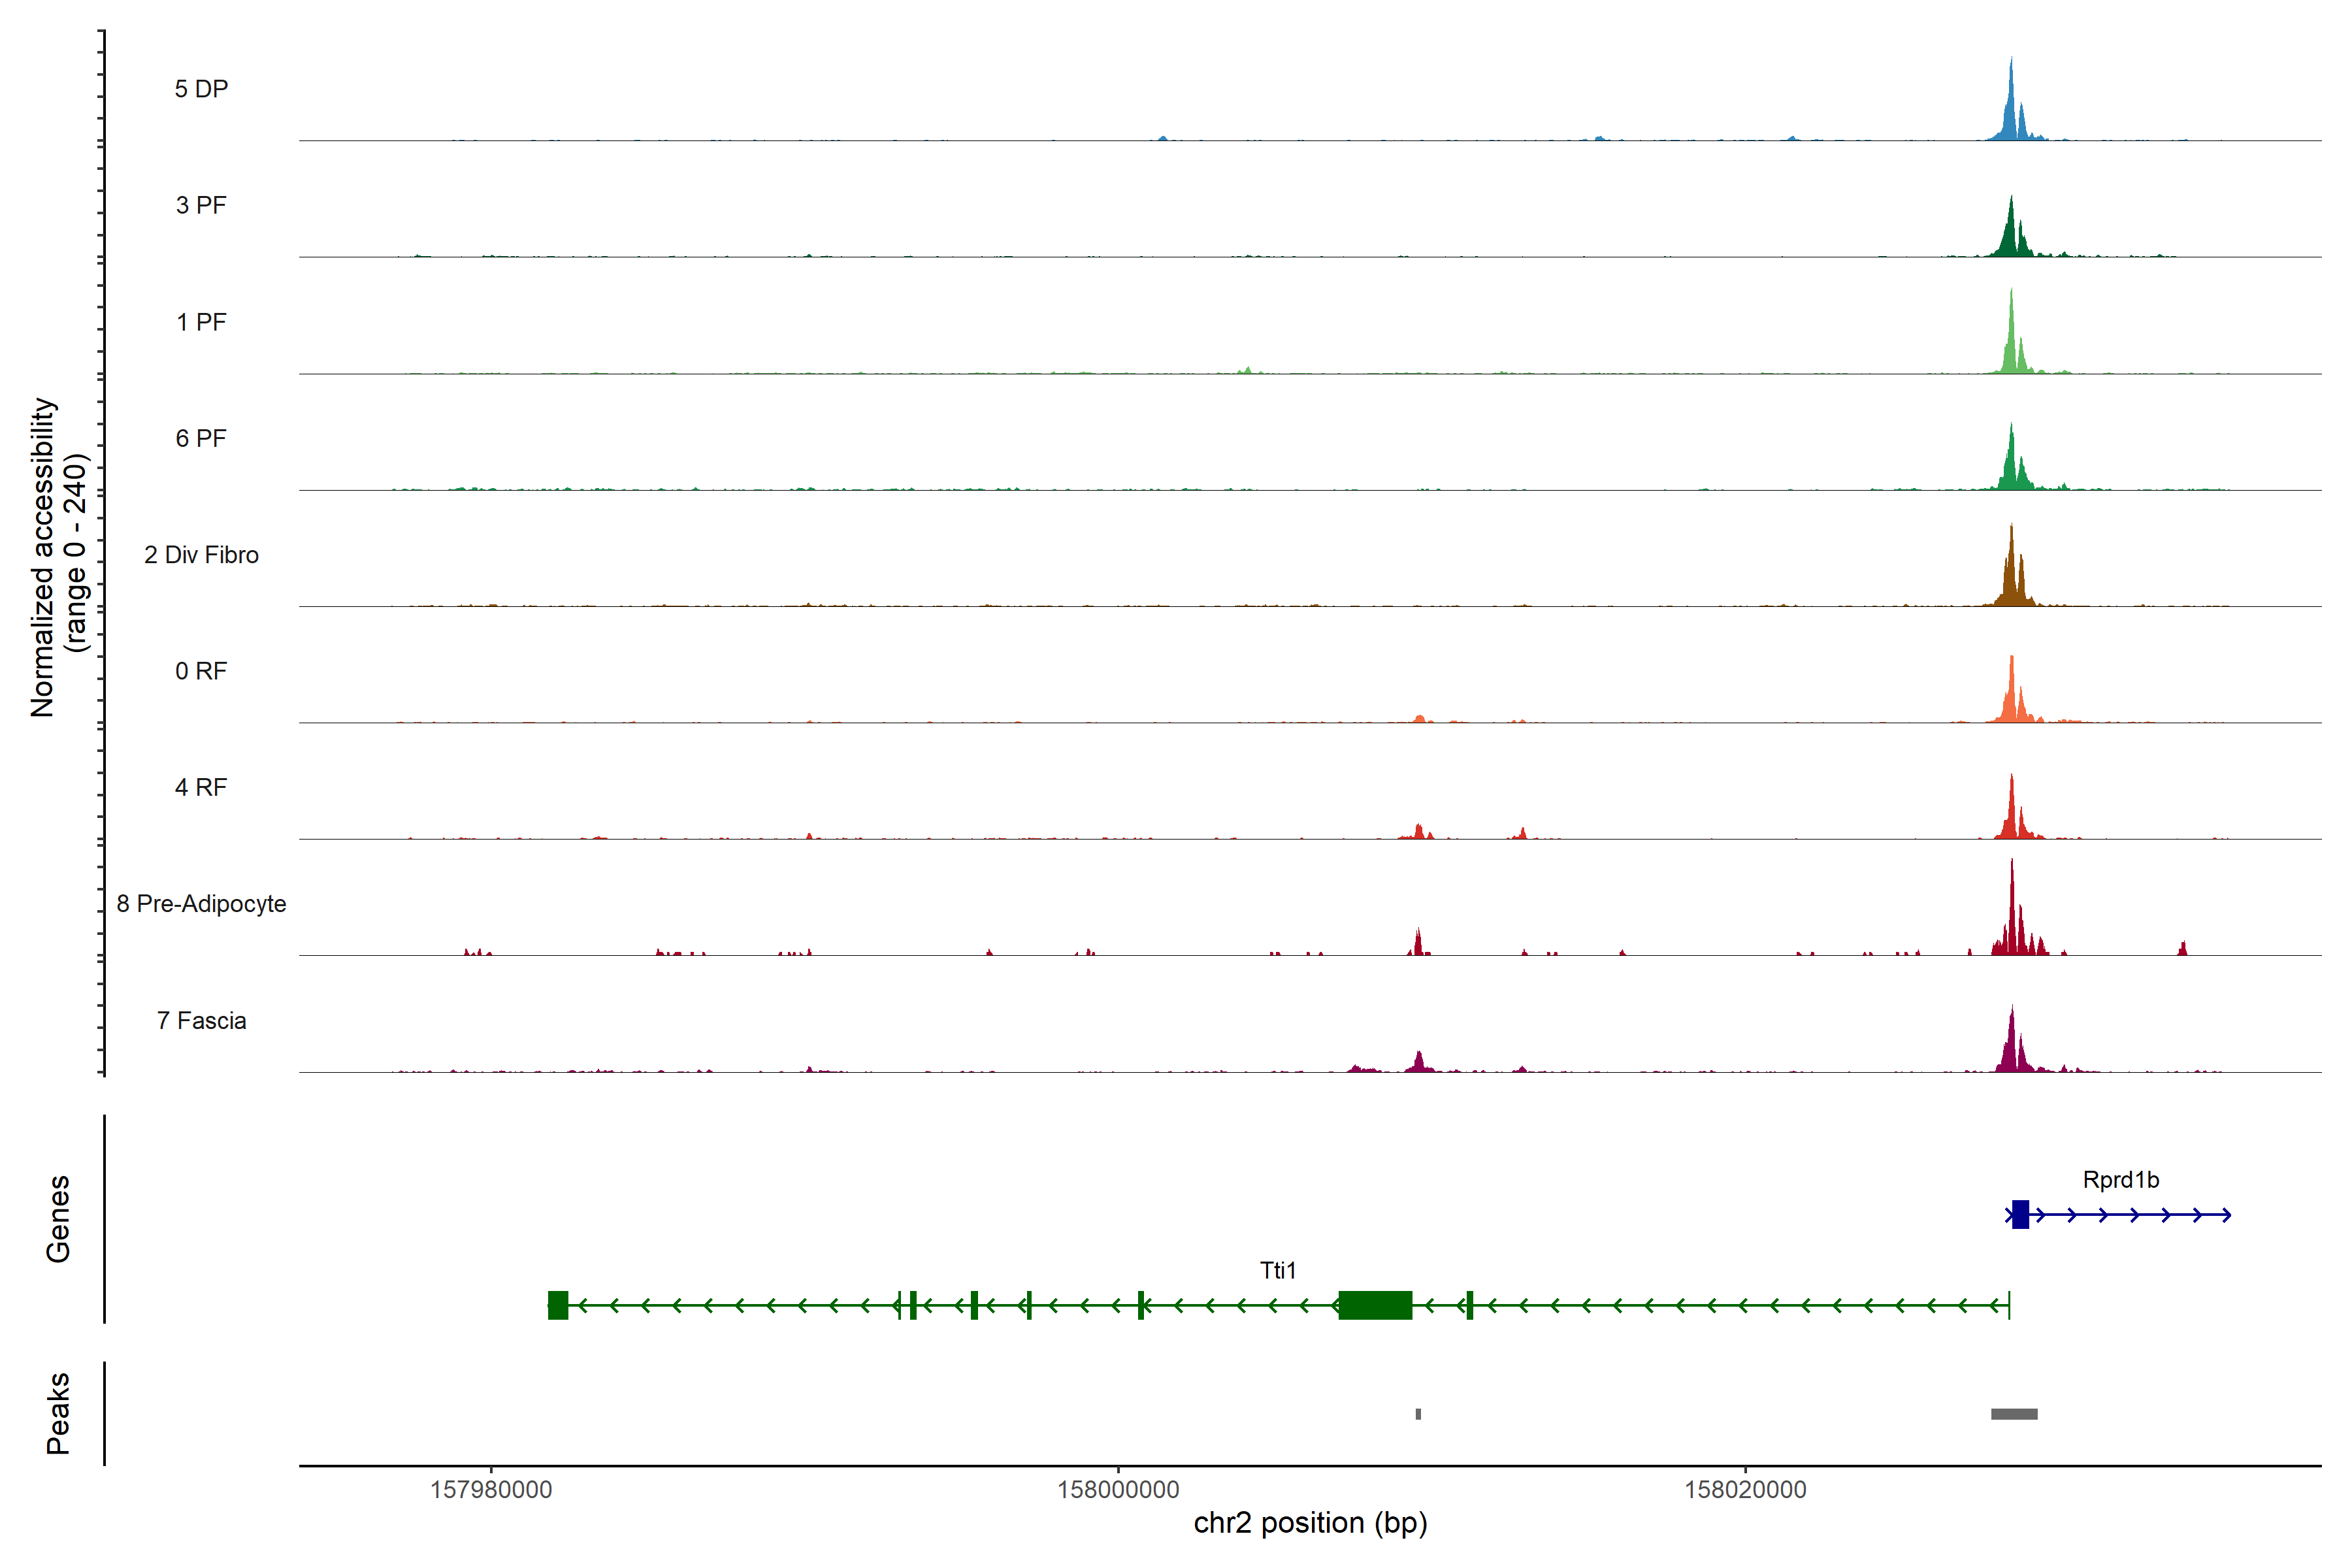Click the Peaks panel label
2352x1568 pixels.
click(x=58, y=1413)
